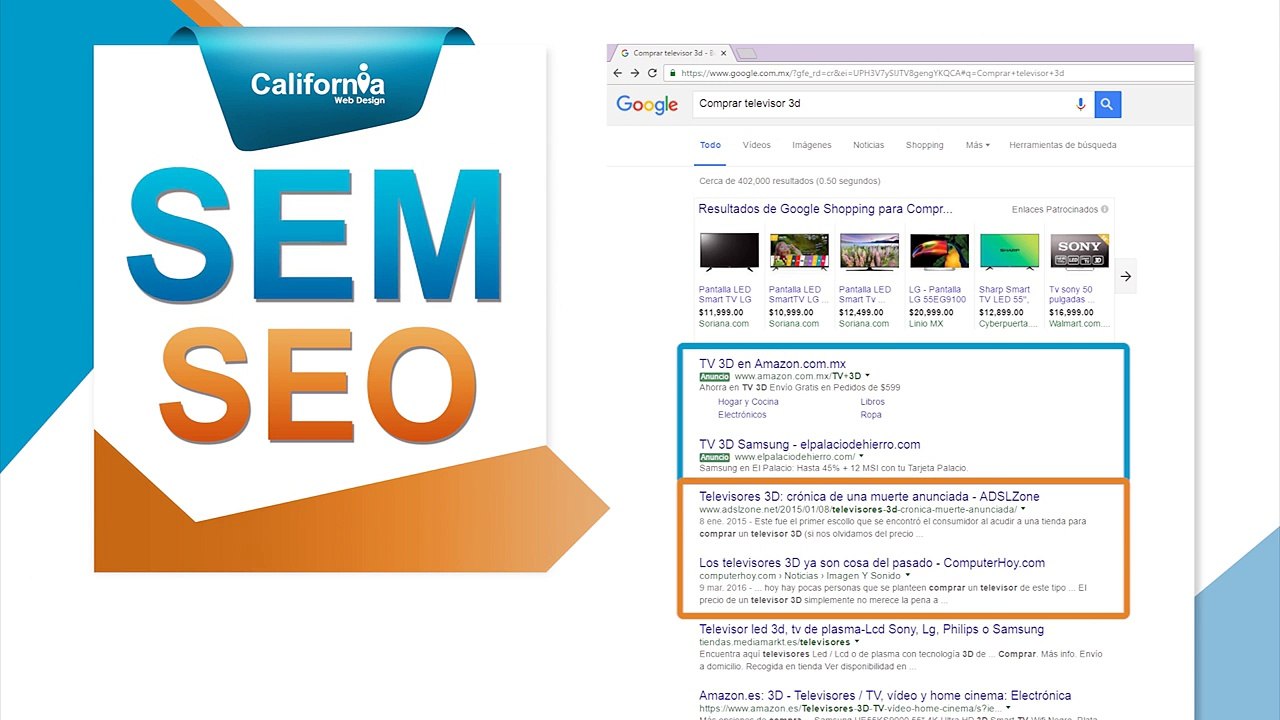Expand the arrow beside www.elpalaciodehierro.com/
The width and height of the screenshot is (1280, 720).
(x=861, y=457)
